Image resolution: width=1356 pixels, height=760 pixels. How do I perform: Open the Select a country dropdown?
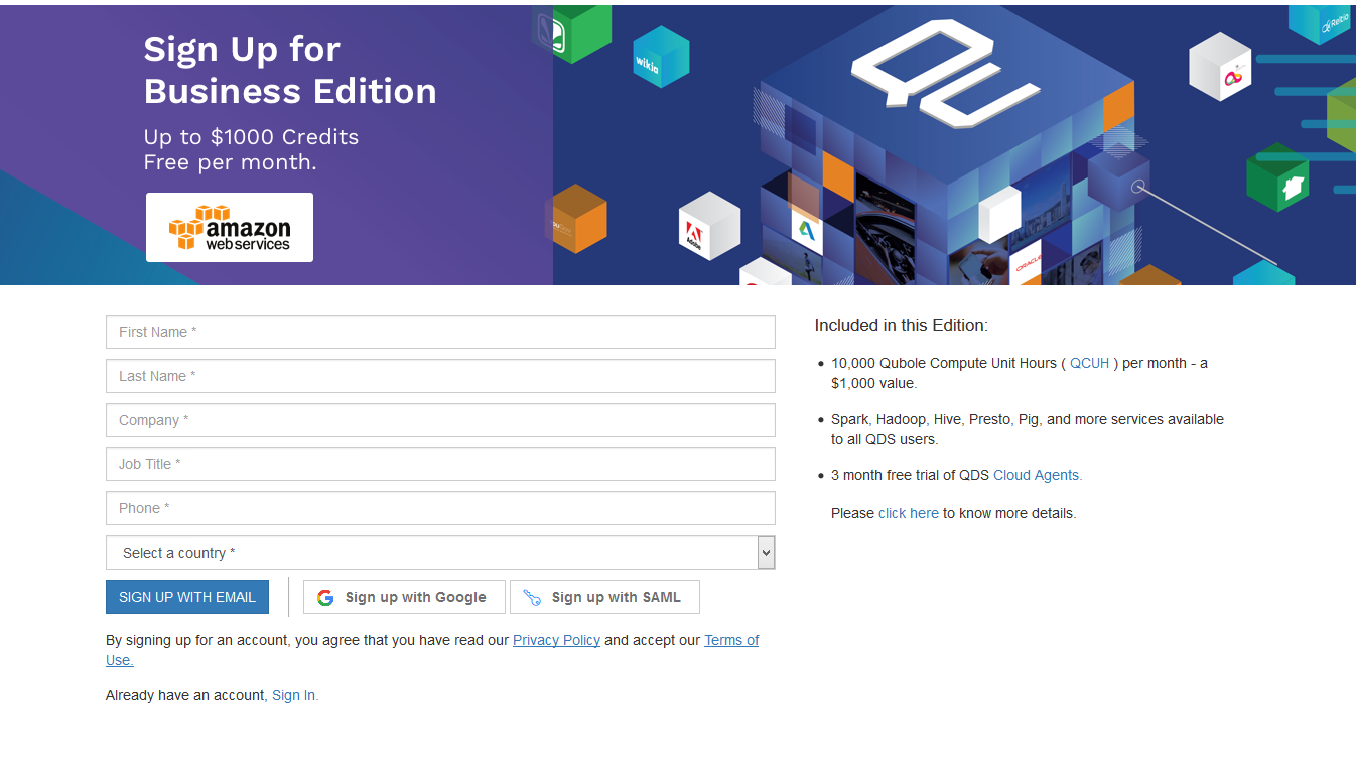440,552
